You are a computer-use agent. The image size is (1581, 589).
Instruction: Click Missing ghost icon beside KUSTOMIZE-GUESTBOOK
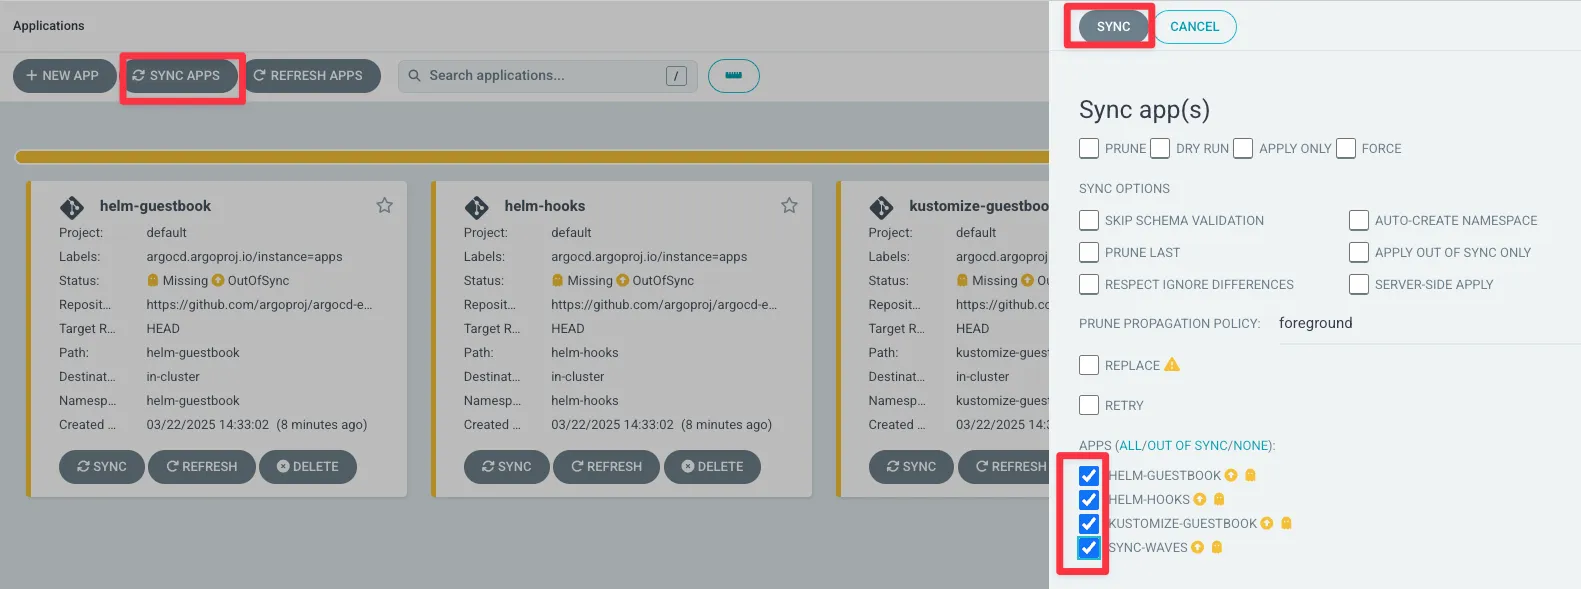click(1287, 523)
